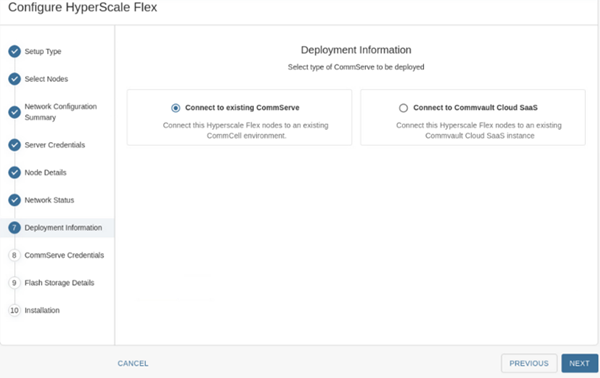This screenshot has width=600, height=378.
Task: Click the 'Deployment Information' page heading
Action: 356,50
